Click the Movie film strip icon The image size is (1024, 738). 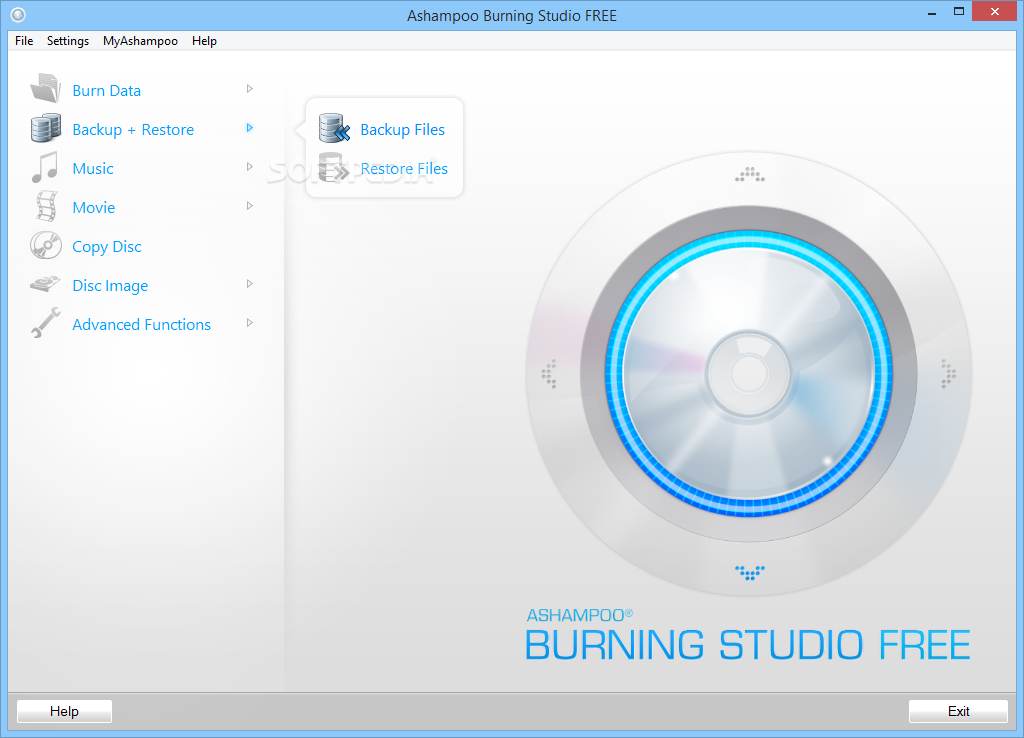coord(46,206)
